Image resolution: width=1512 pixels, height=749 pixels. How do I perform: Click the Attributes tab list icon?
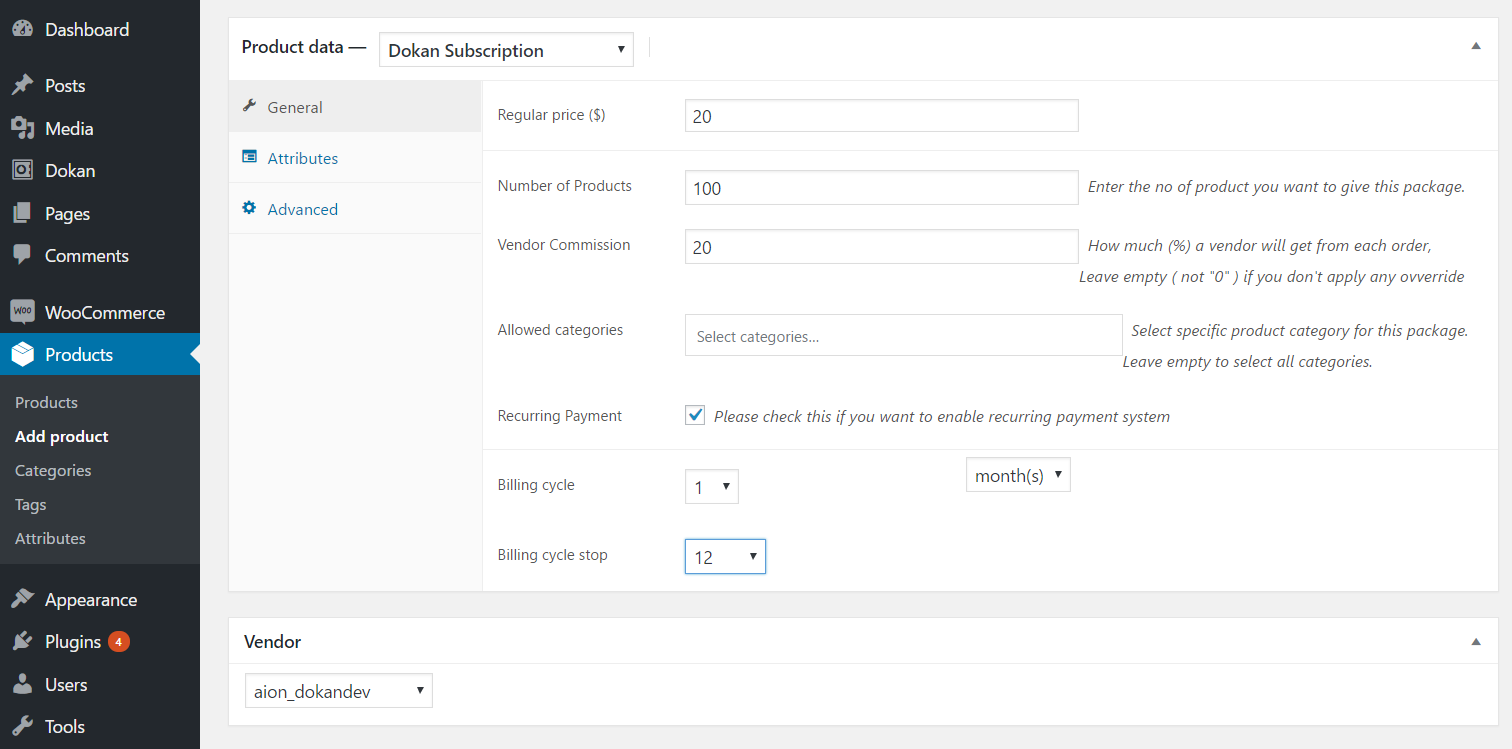point(250,157)
